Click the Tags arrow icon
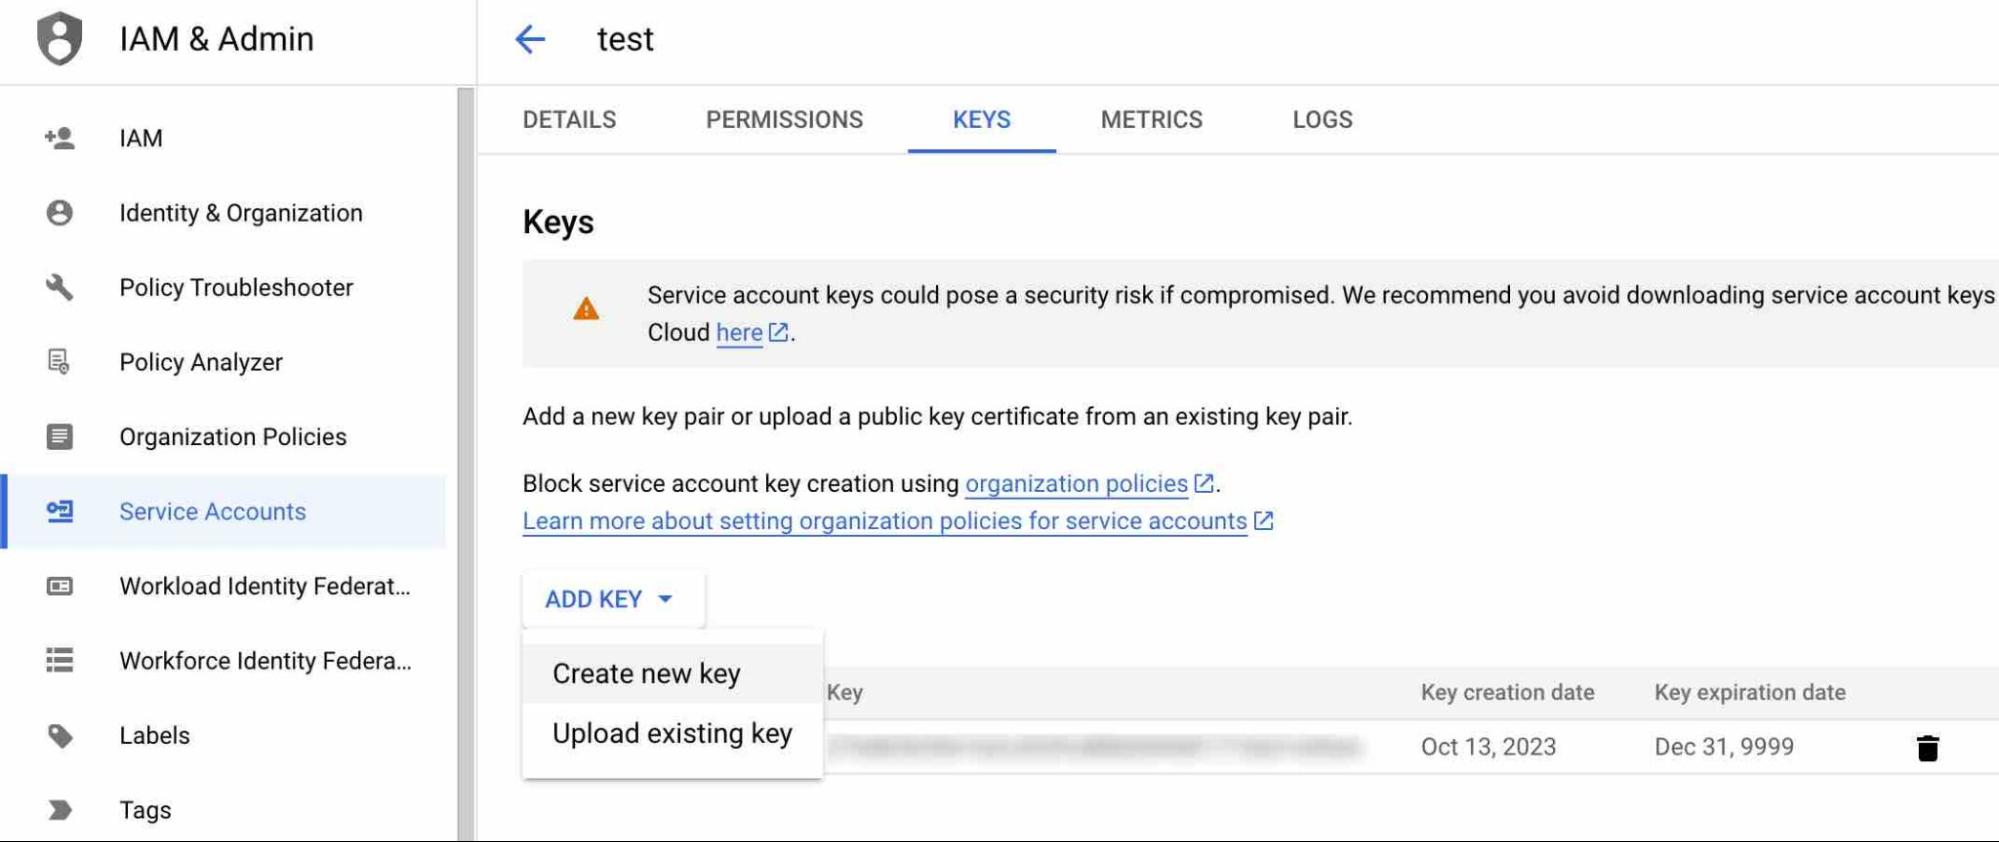Image resolution: width=1999 pixels, height=842 pixels. [x=60, y=810]
